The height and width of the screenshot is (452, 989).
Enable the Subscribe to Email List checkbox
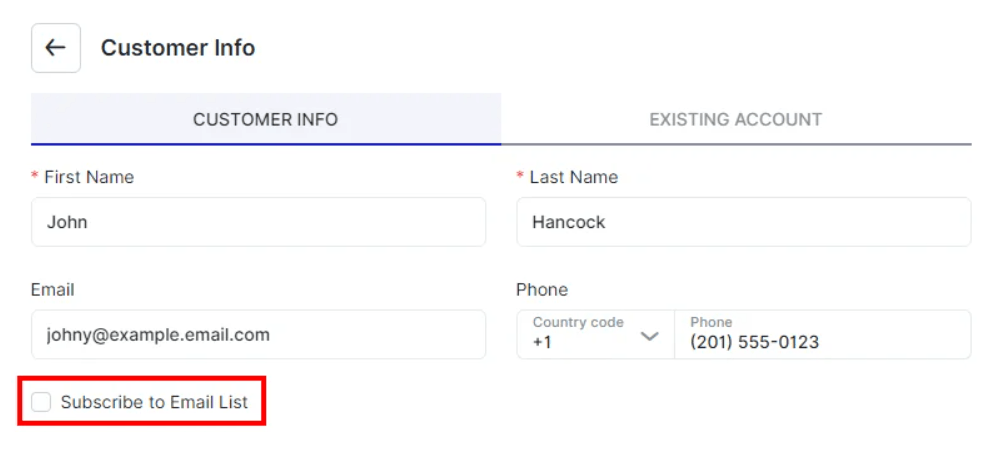point(41,402)
